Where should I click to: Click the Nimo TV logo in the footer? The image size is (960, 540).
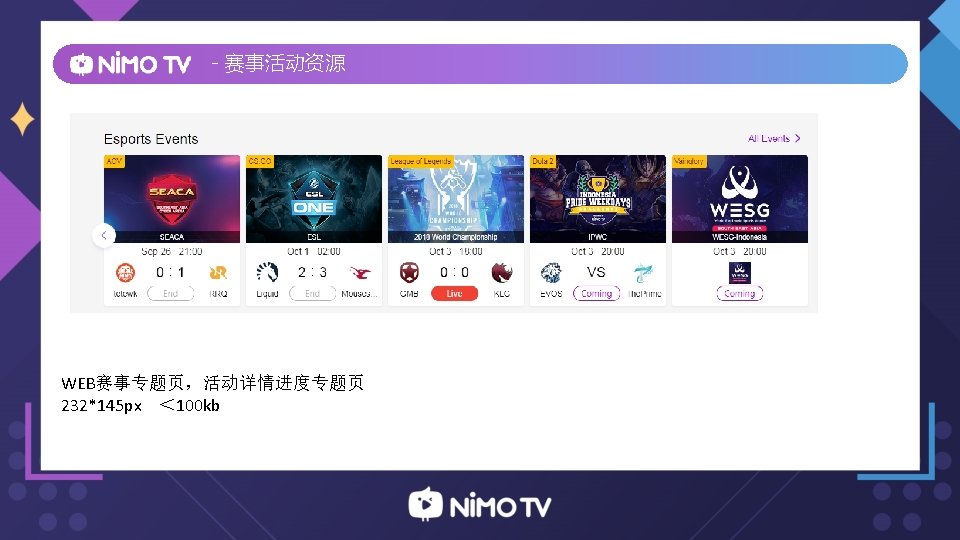pos(480,505)
